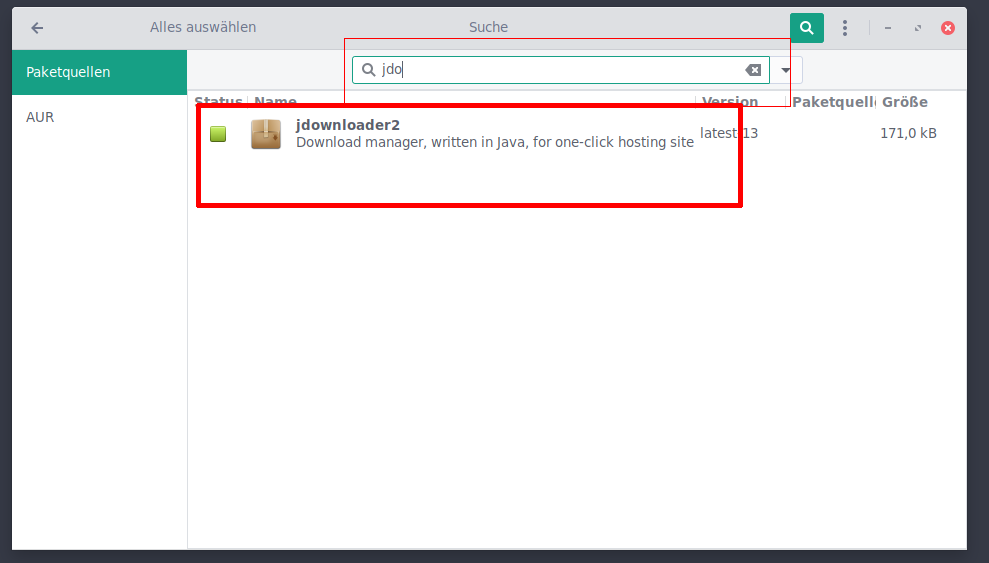Click the jdownloader2 package box icon
Viewport: 989px width, 563px height.
pyautogui.click(x=266, y=134)
